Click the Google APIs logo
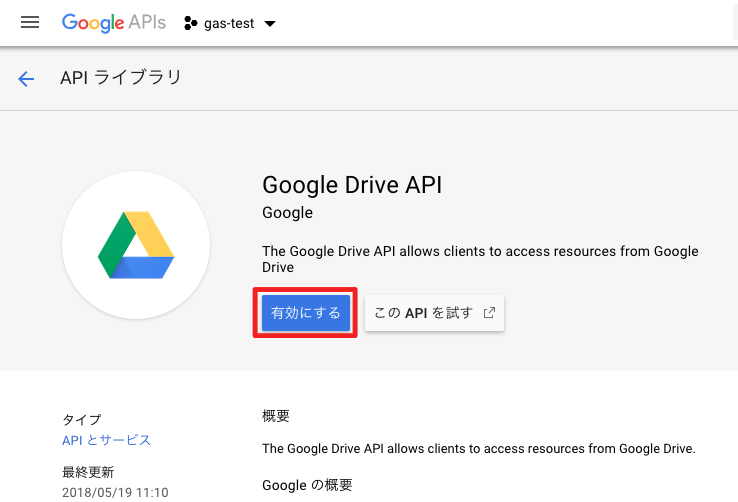Image resolution: width=738 pixels, height=502 pixels. point(114,23)
